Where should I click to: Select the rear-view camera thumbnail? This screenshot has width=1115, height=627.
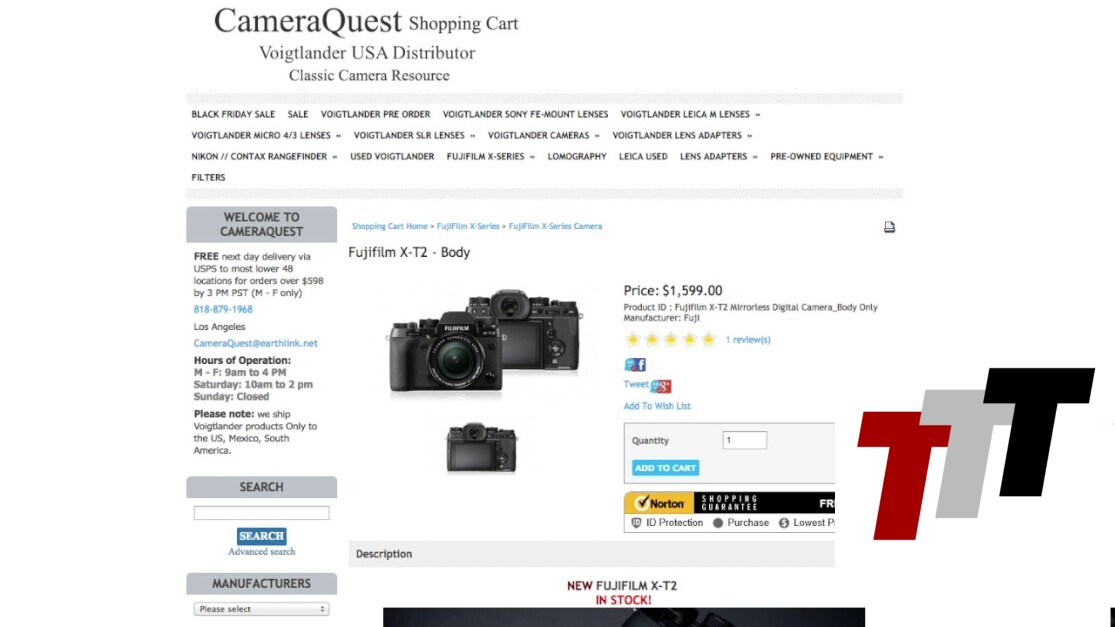481,448
